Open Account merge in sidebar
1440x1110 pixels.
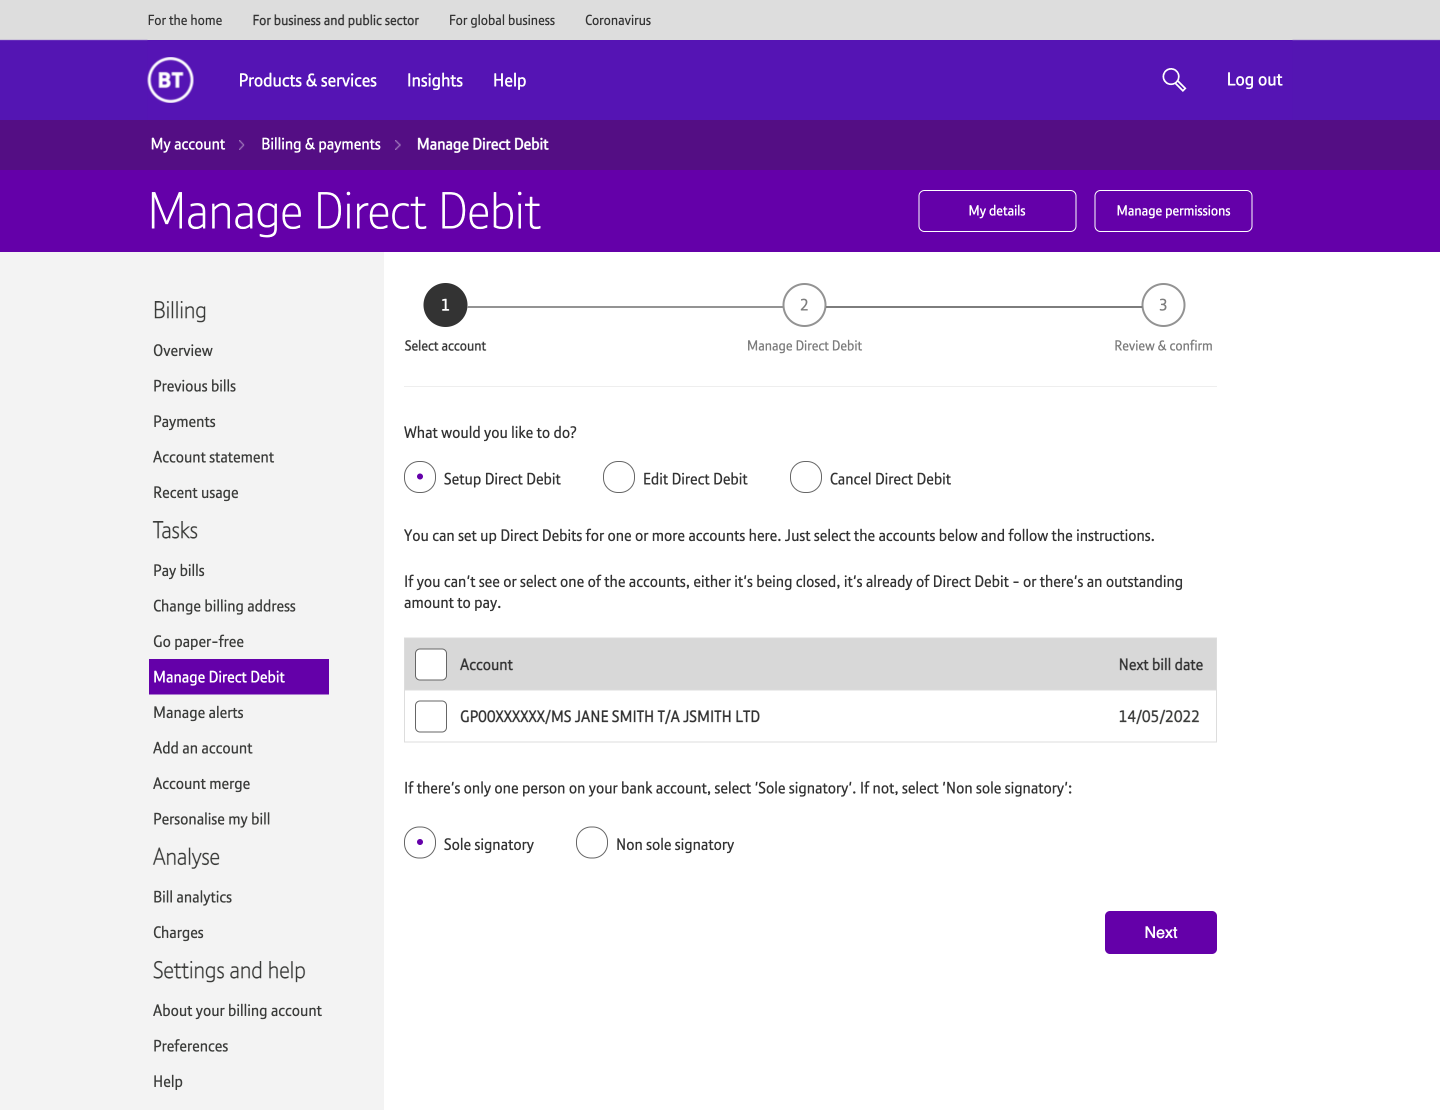click(202, 784)
